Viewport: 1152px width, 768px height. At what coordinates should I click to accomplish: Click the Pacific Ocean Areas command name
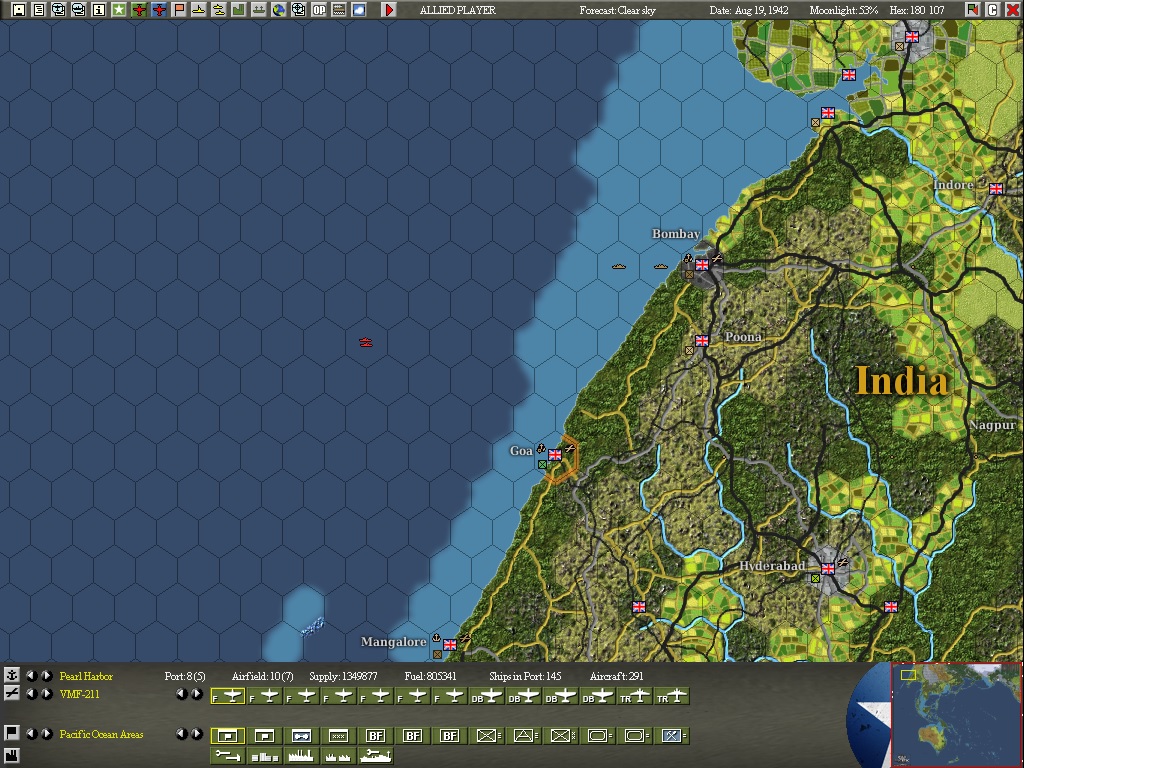click(x=101, y=734)
